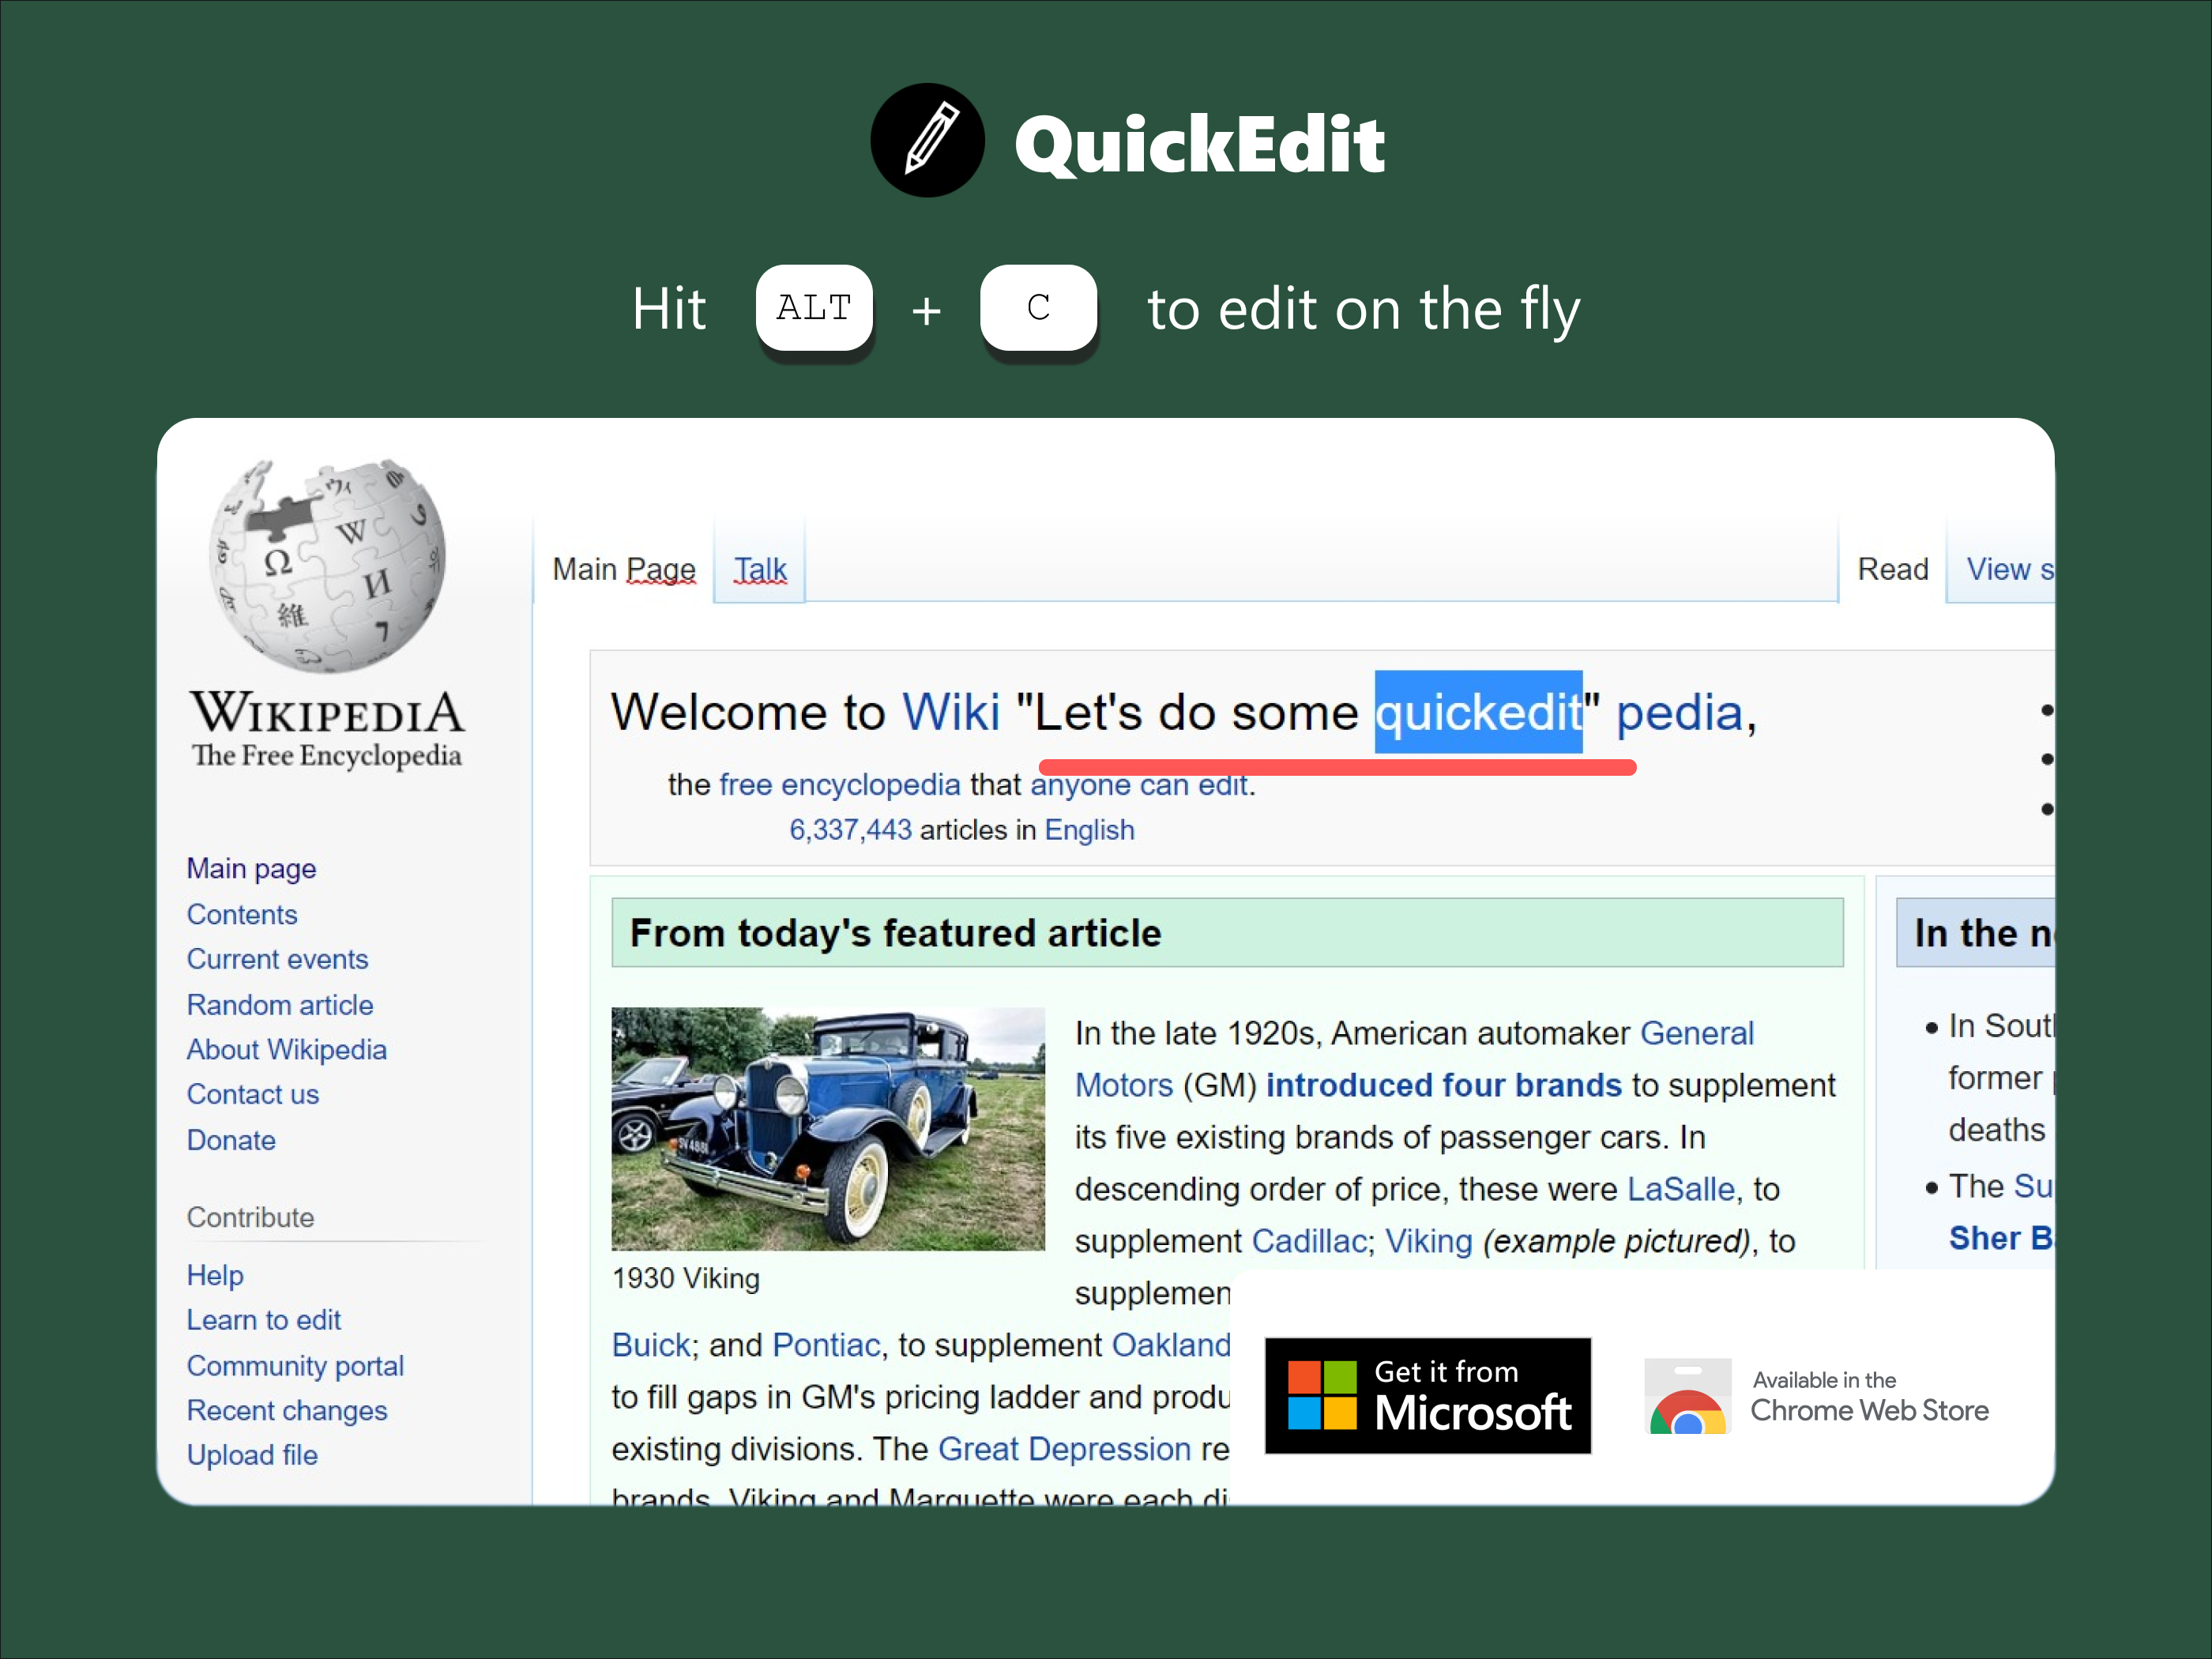The height and width of the screenshot is (1659, 2212).
Task: Open the Learn to edit link
Action: 264,1320
